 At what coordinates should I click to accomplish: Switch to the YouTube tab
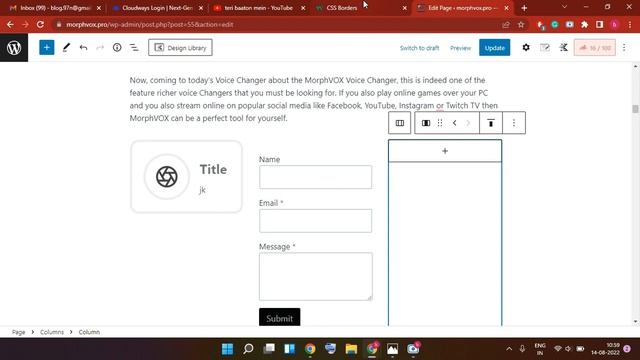[259, 8]
